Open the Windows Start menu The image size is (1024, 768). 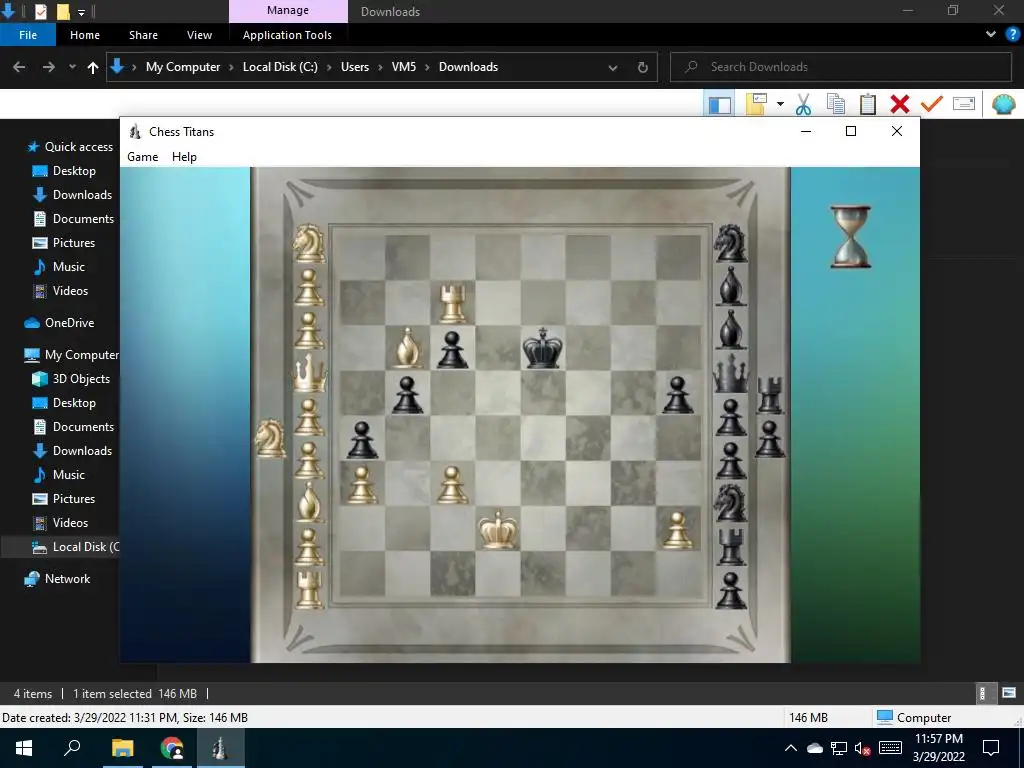click(24, 748)
